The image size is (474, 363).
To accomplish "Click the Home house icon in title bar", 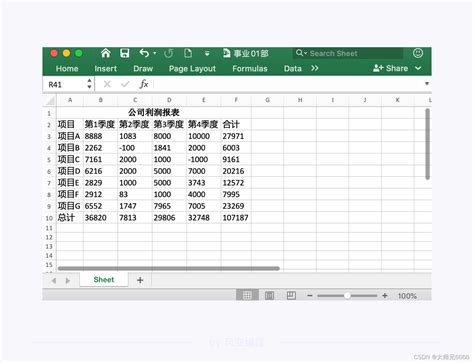I will coord(106,53).
